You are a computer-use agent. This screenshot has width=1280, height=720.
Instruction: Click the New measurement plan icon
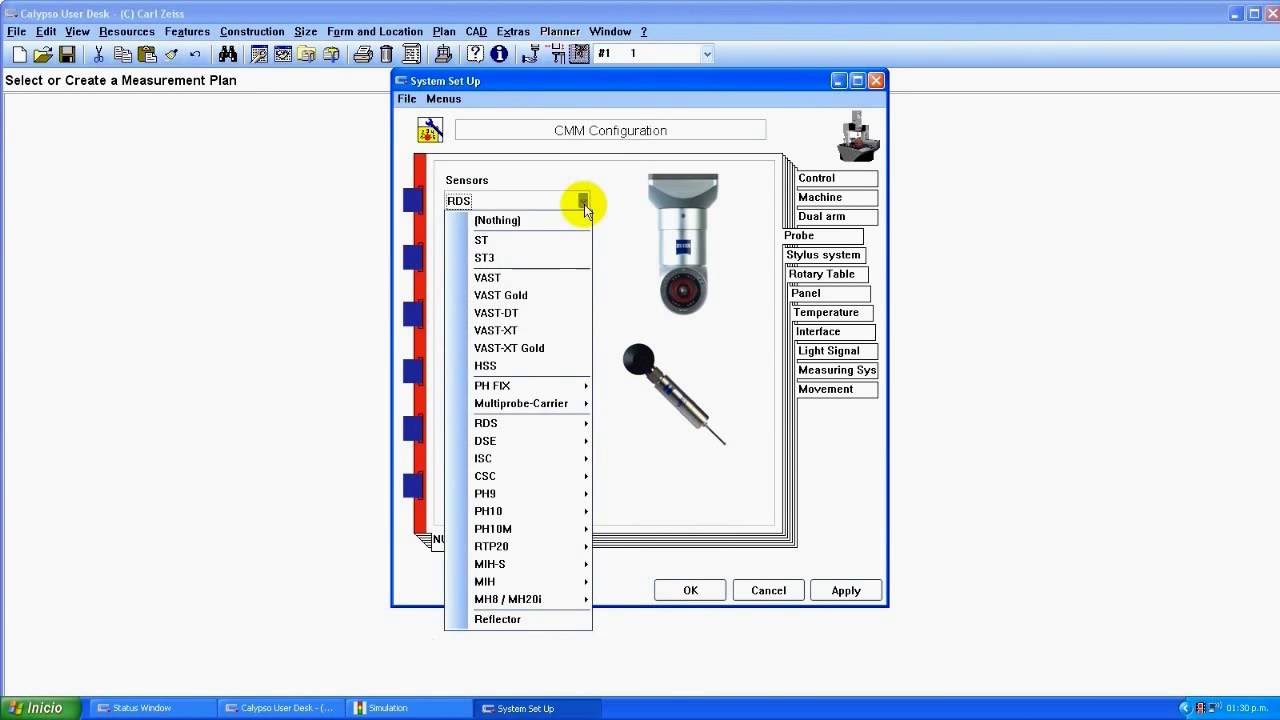[x=20, y=55]
